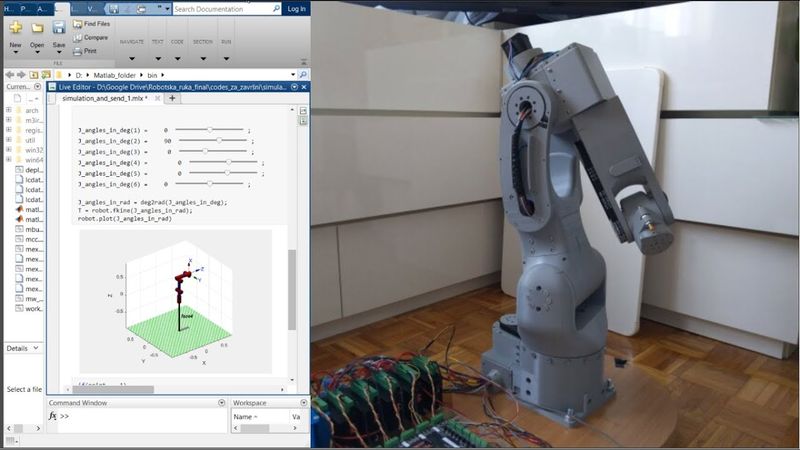Click the up one folder icon
800x450 pixels.
[34, 75]
